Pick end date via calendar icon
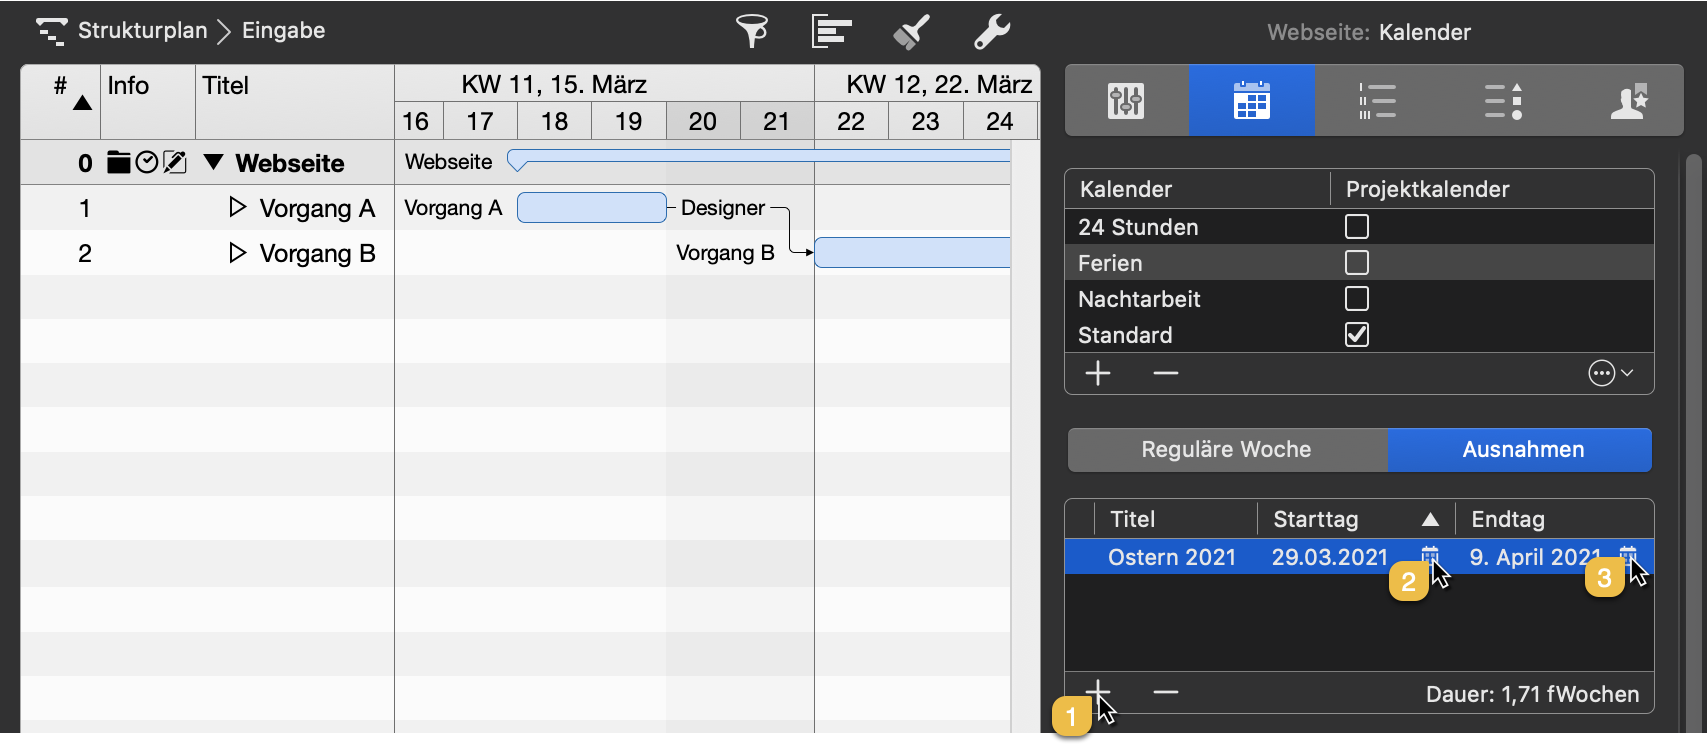This screenshot has width=1707, height=747. click(1628, 556)
